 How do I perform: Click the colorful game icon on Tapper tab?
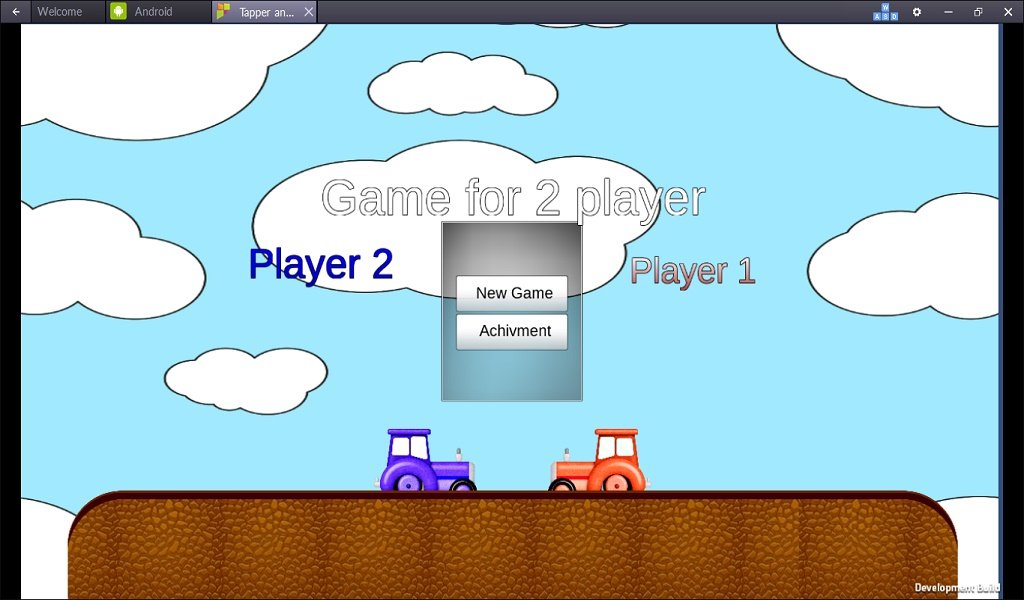(225, 12)
